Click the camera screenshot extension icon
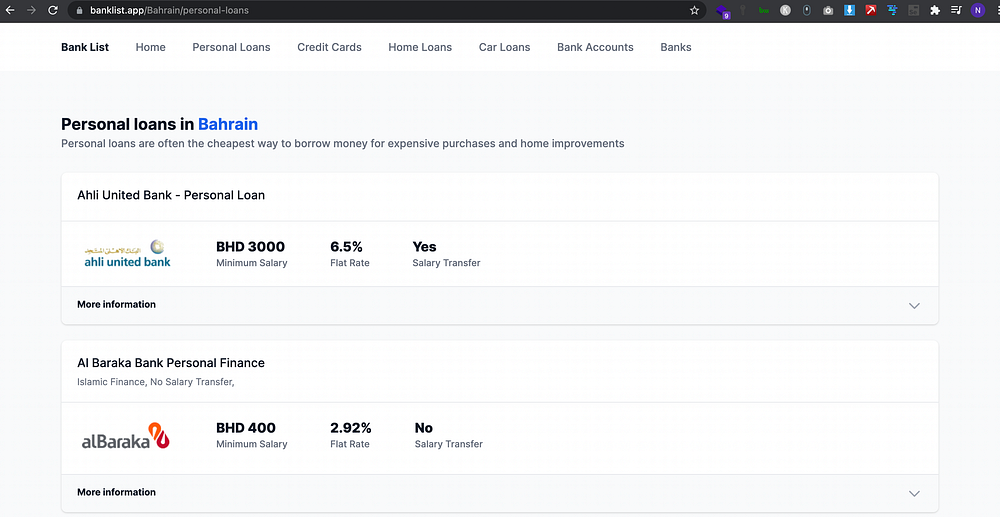 pos(828,10)
